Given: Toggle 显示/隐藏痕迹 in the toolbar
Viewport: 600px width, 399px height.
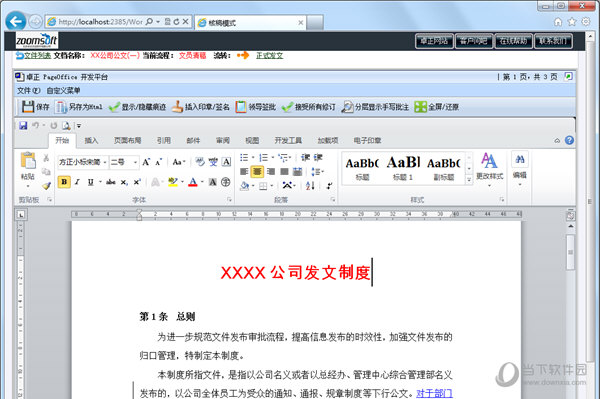Looking at the screenshot, I should (x=137, y=107).
